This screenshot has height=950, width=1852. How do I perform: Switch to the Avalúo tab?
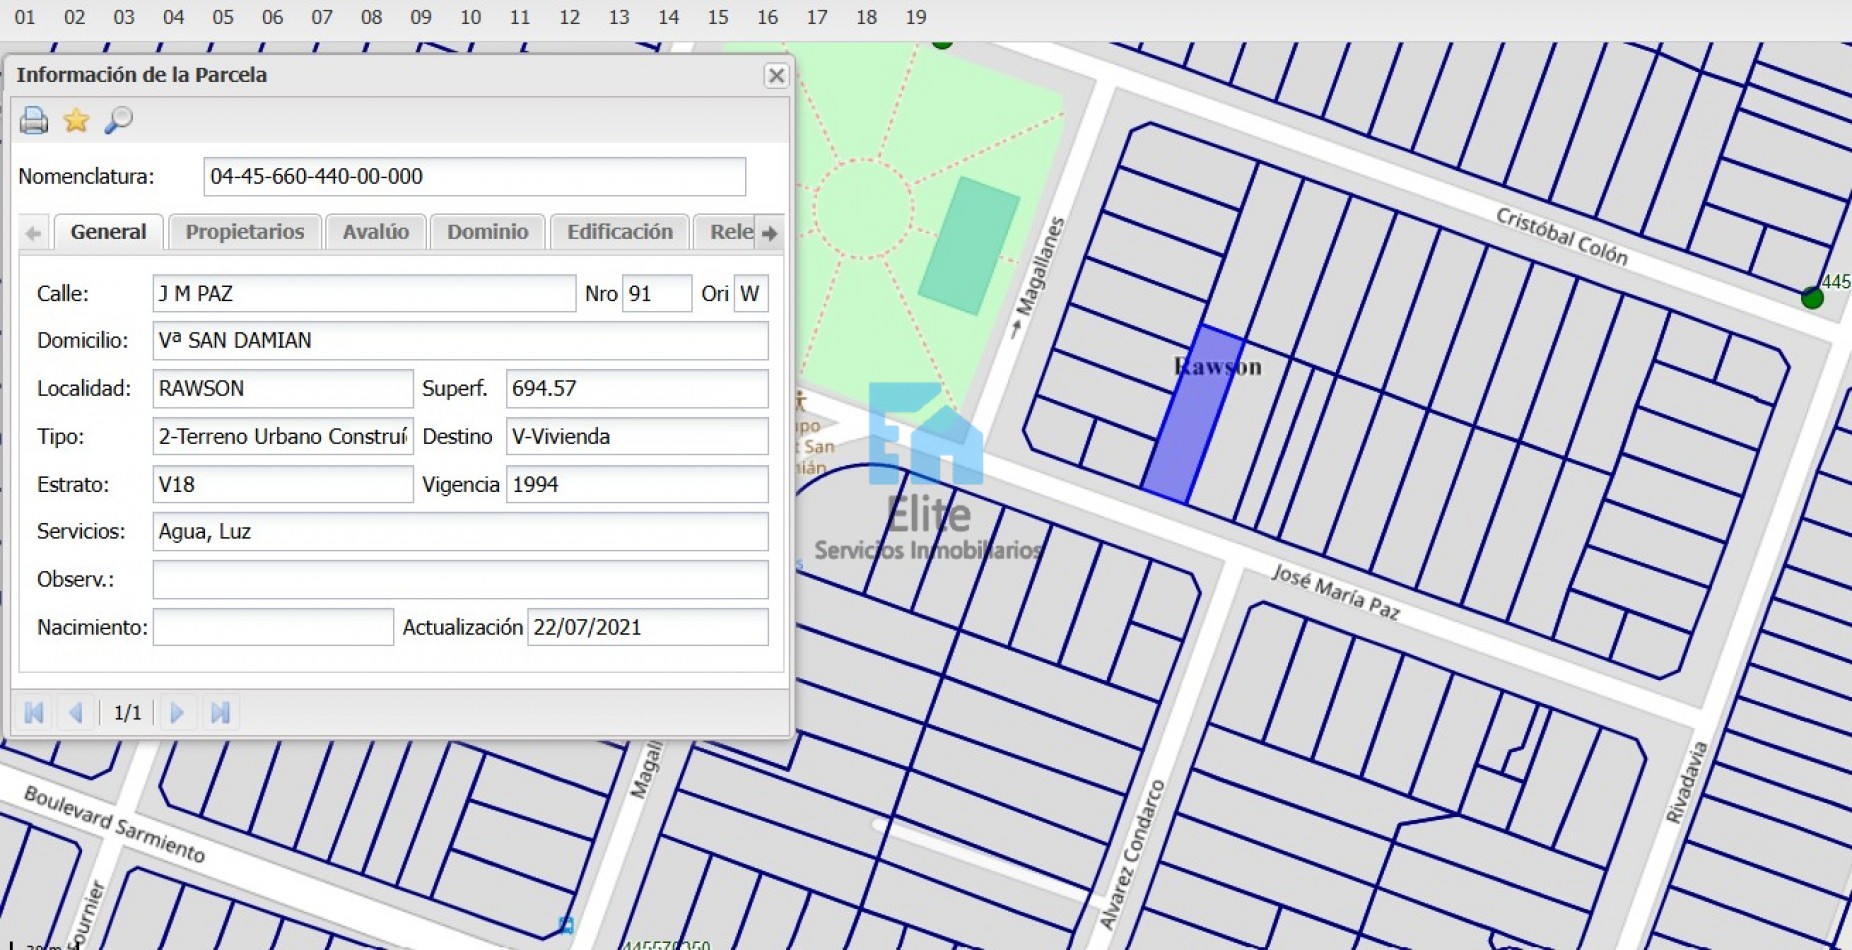(x=375, y=232)
